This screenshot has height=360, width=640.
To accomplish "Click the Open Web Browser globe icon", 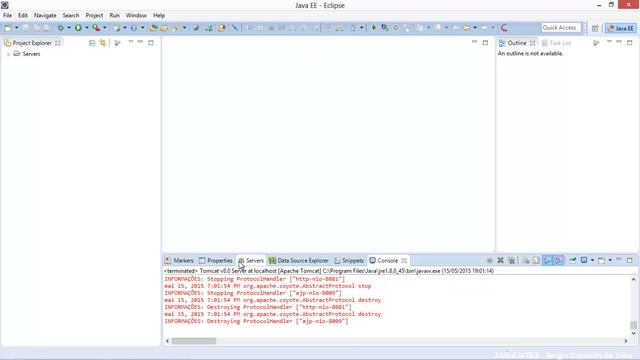I will coord(196,28).
